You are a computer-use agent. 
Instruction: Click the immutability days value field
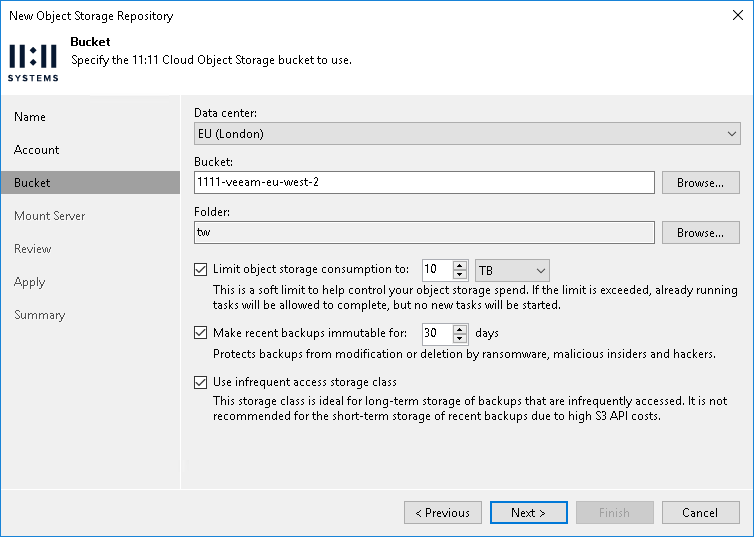pyautogui.click(x=437, y=334)
